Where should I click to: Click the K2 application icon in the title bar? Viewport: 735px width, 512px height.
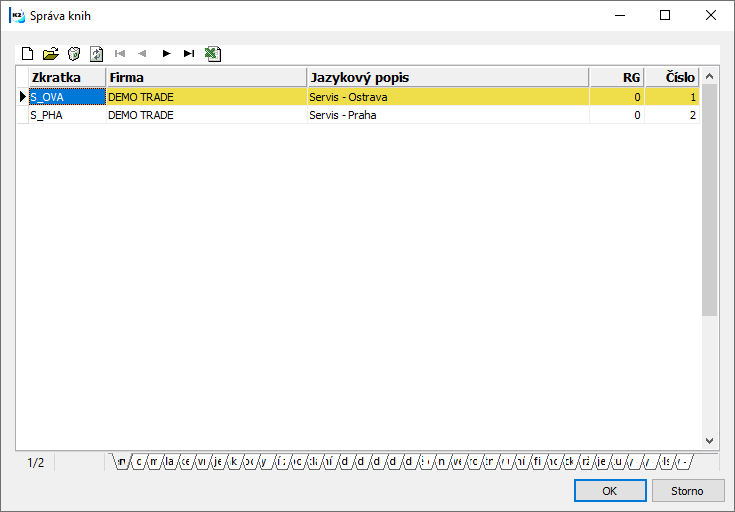(17, 15)
